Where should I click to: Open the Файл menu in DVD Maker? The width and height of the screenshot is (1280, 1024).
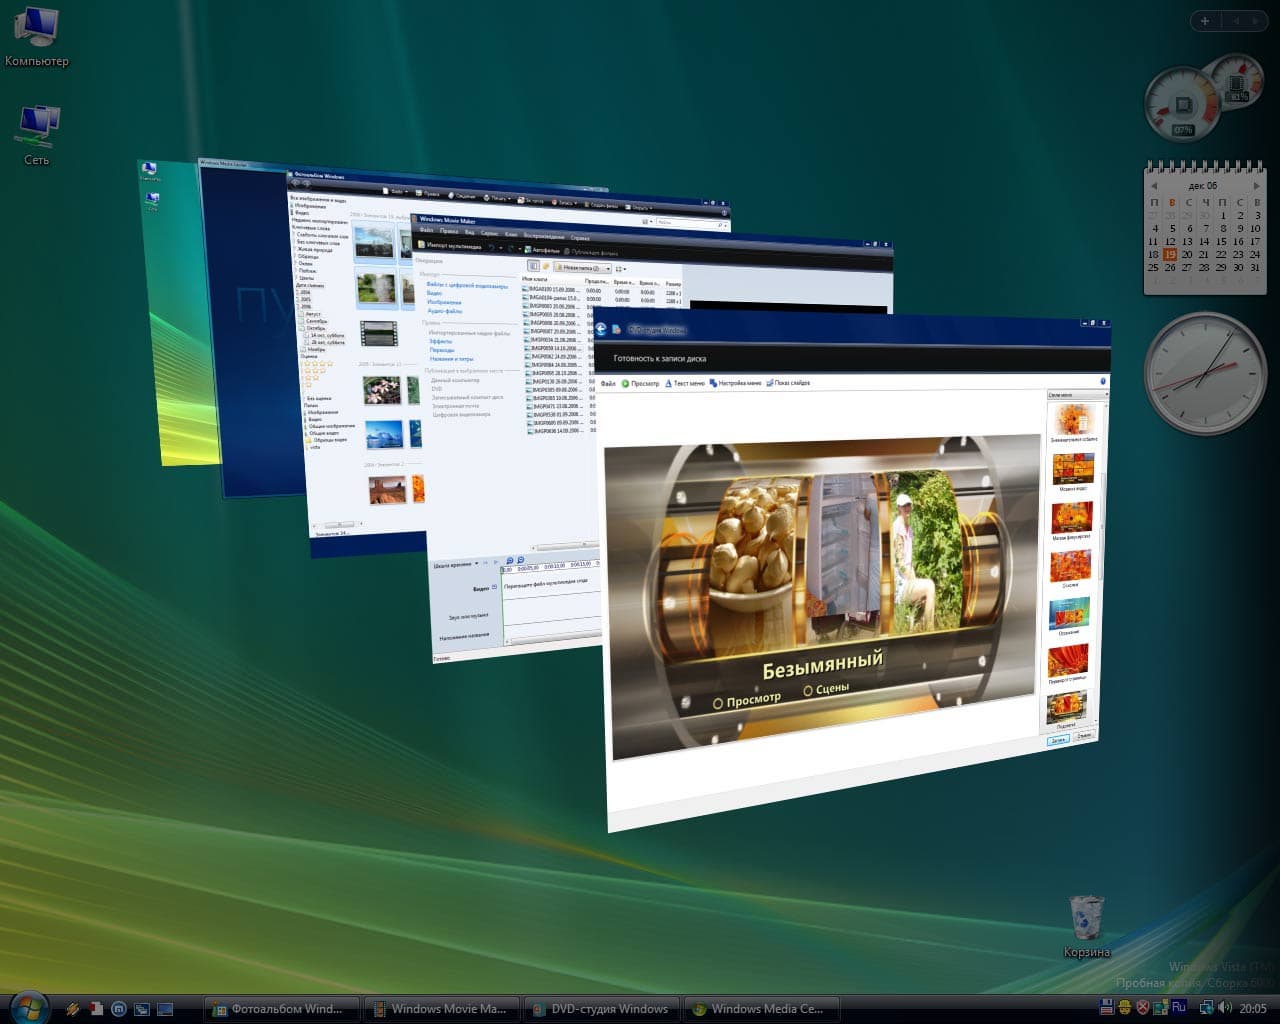[x=607, y=383]
